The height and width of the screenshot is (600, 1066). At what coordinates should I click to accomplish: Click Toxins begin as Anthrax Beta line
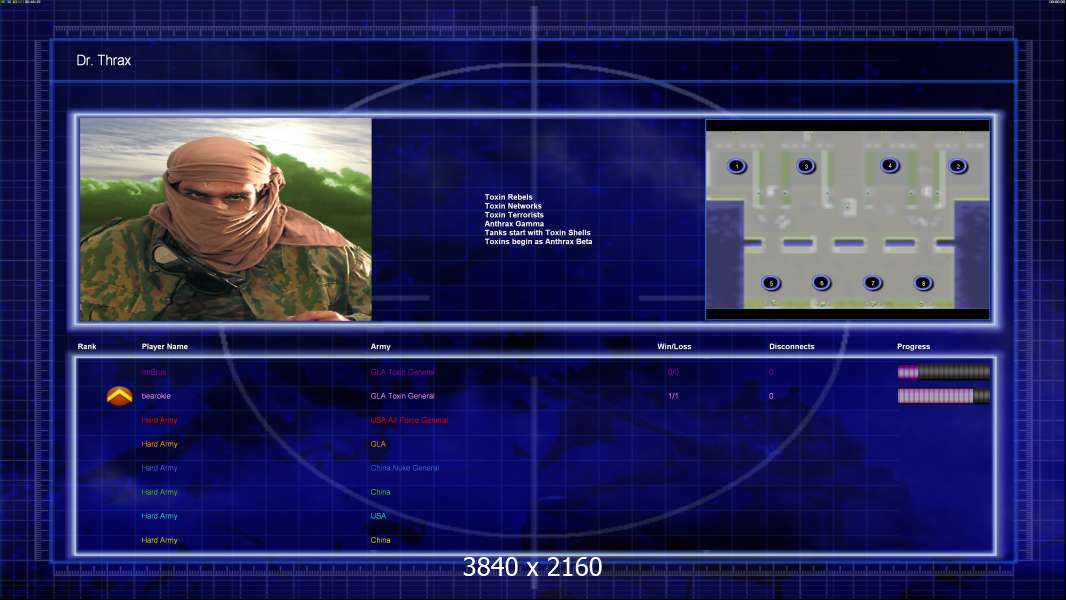pos(538,241)
